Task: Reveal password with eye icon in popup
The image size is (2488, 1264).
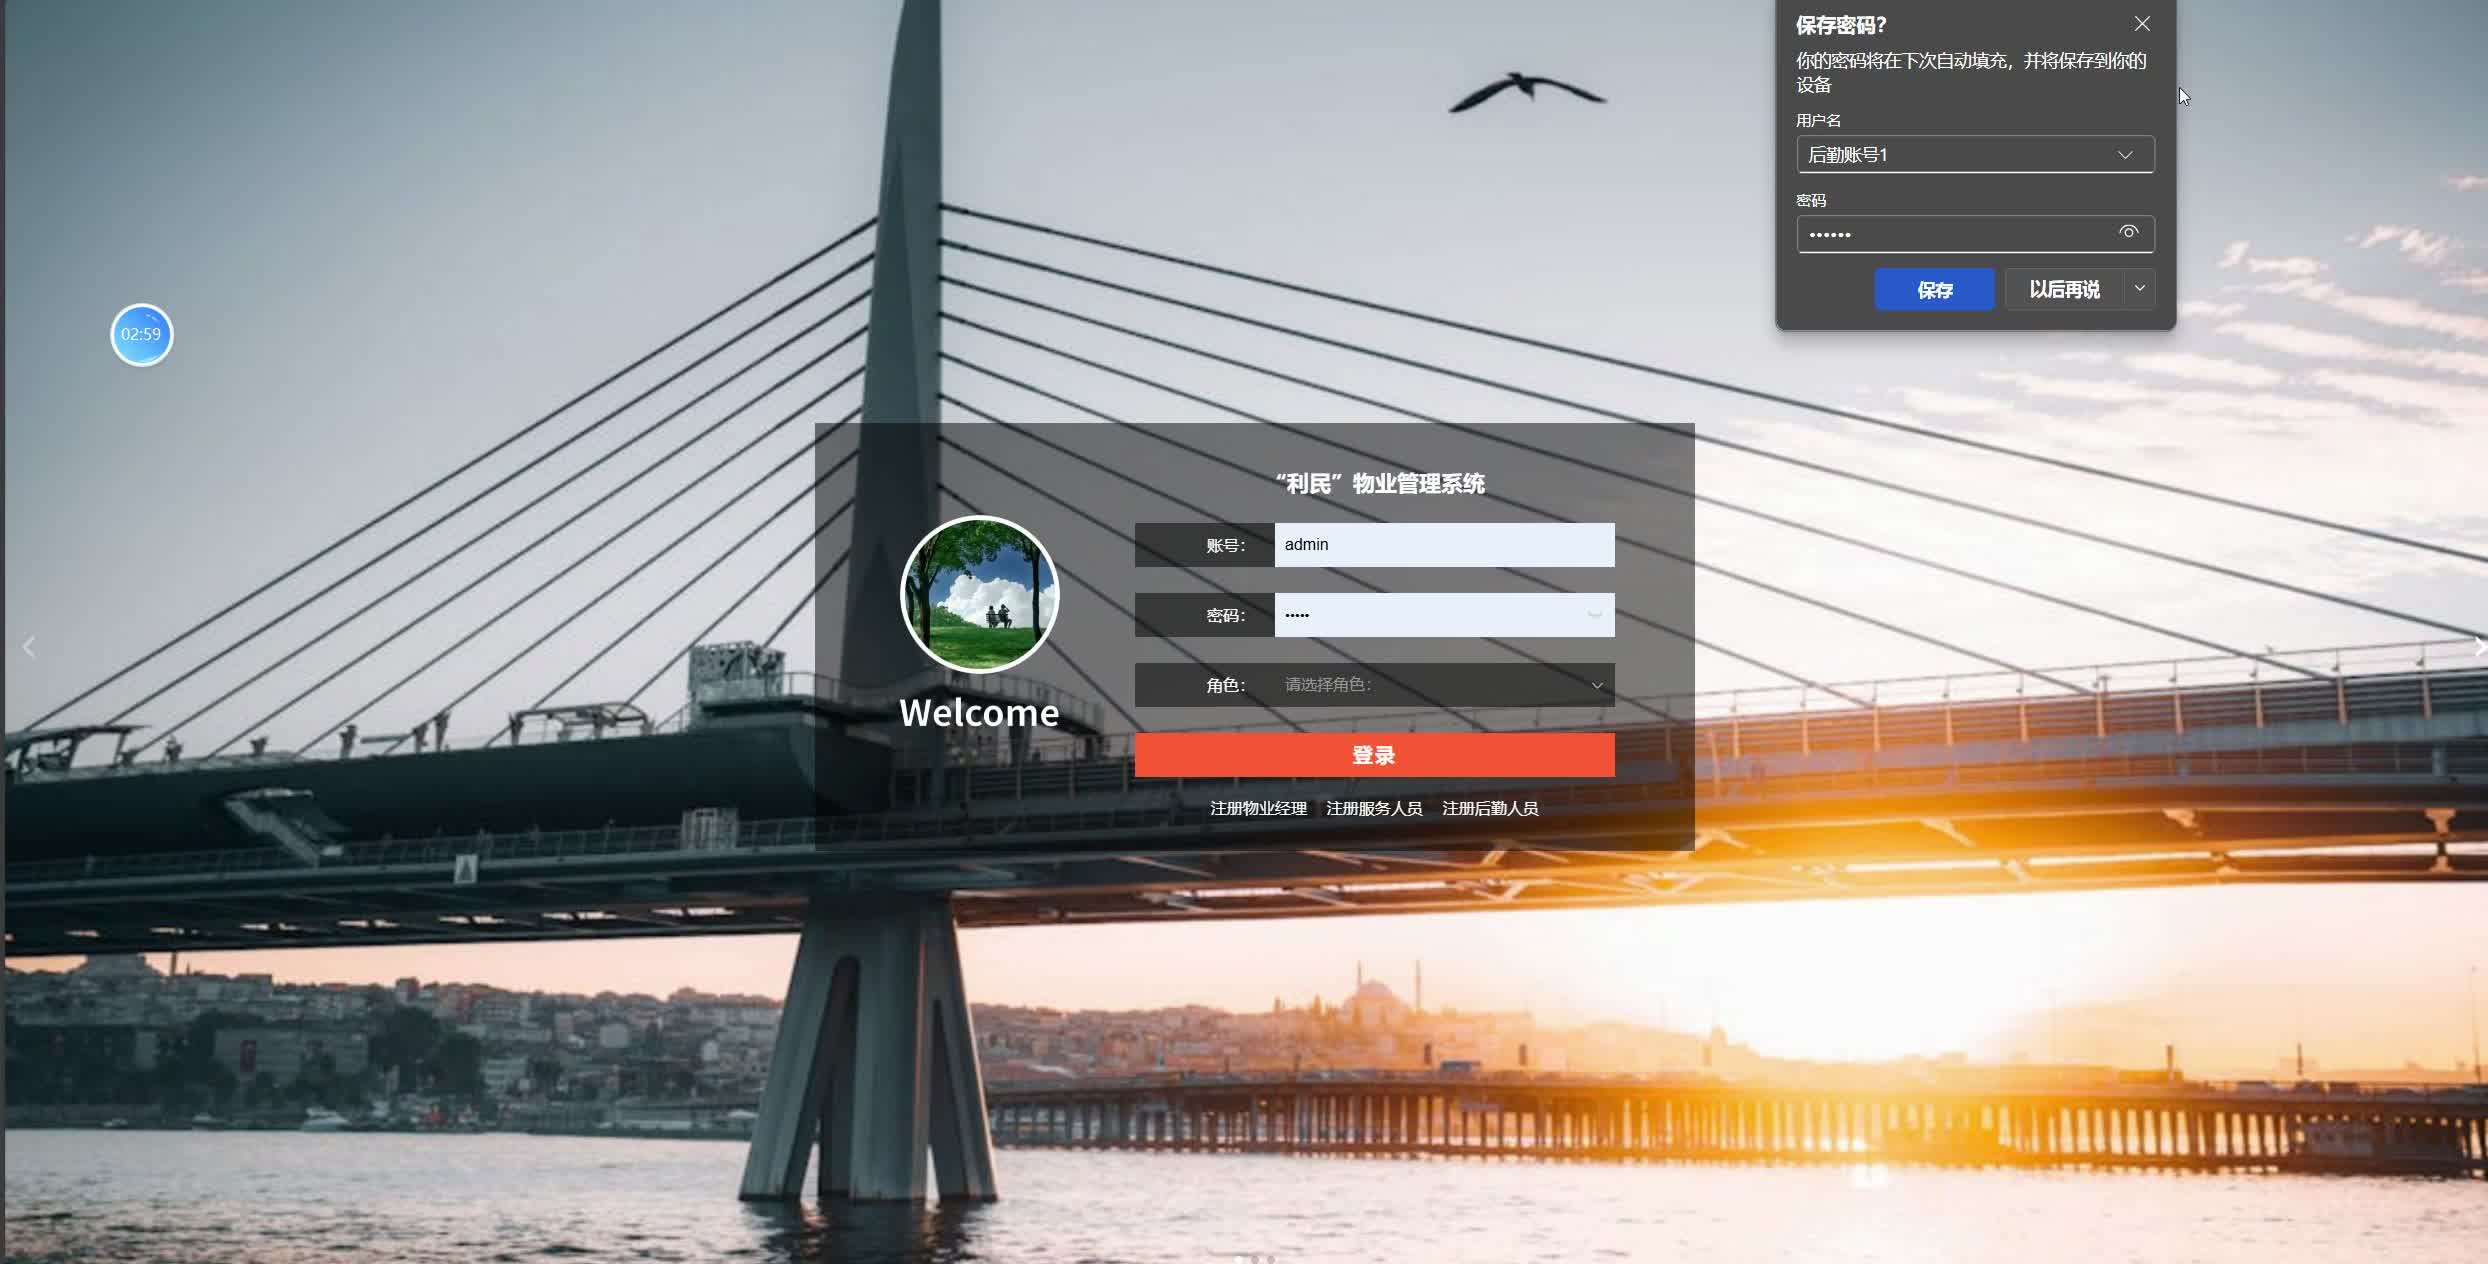Action: (2128, 232)
